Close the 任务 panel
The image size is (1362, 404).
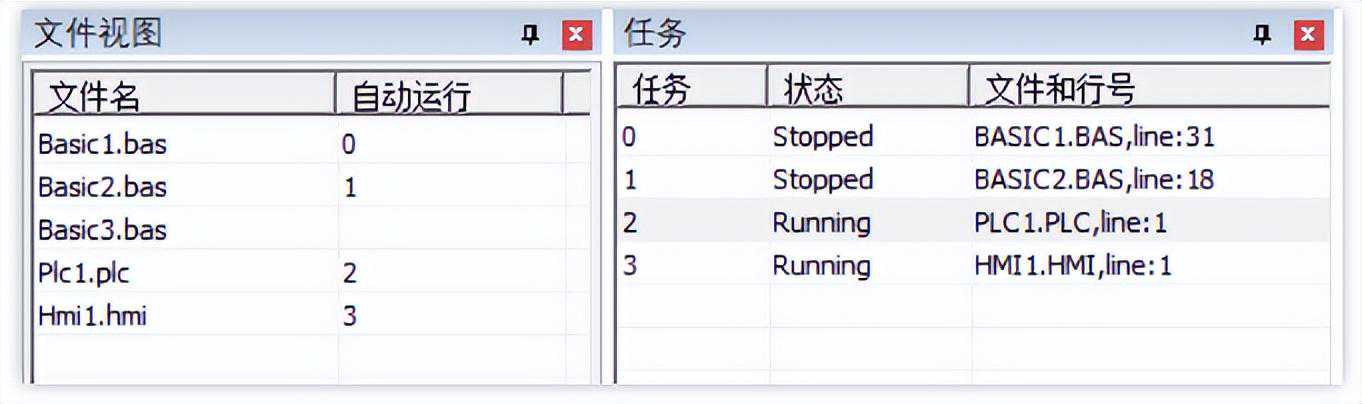1308,36
